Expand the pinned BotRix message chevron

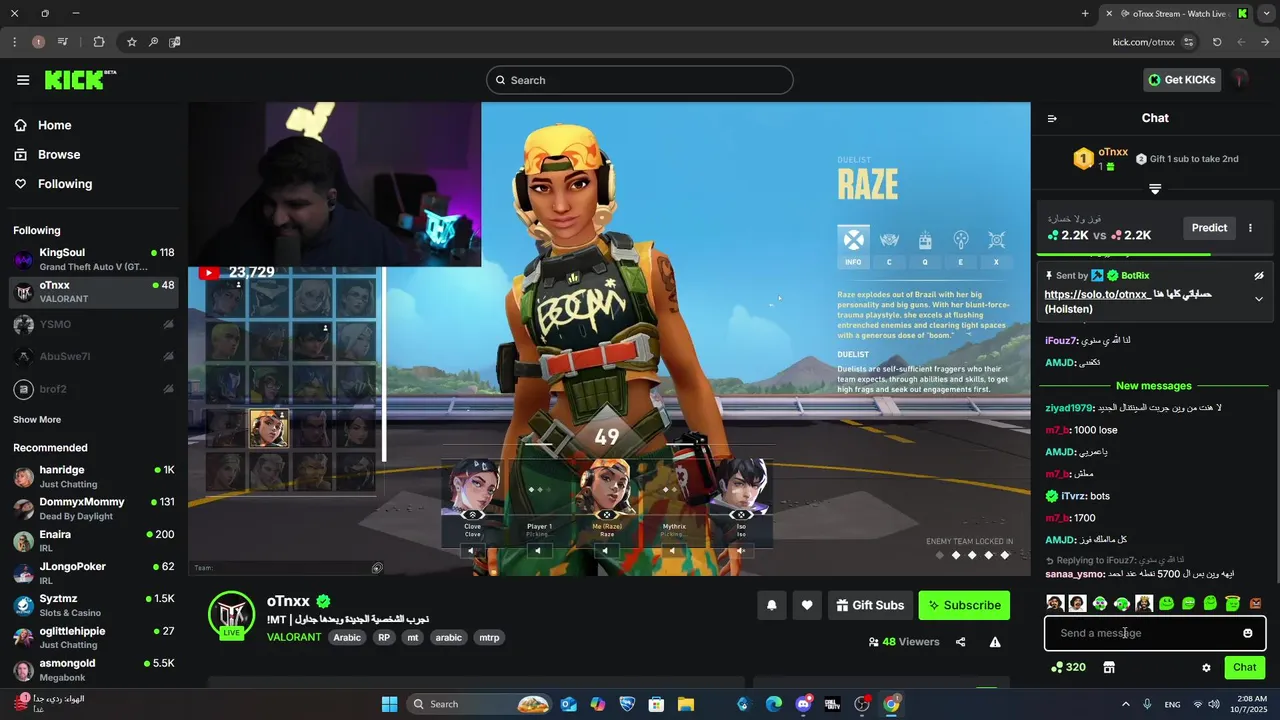click(x=1259, y=299)
